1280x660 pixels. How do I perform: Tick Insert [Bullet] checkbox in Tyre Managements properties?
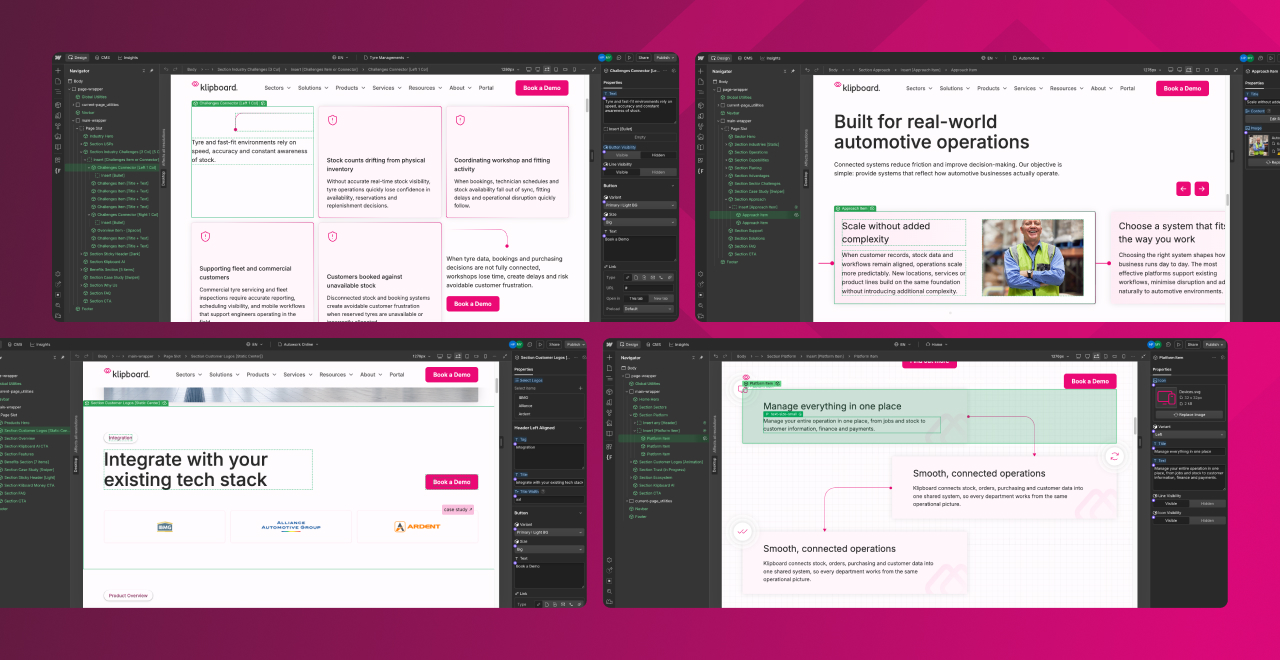[606, 128]
